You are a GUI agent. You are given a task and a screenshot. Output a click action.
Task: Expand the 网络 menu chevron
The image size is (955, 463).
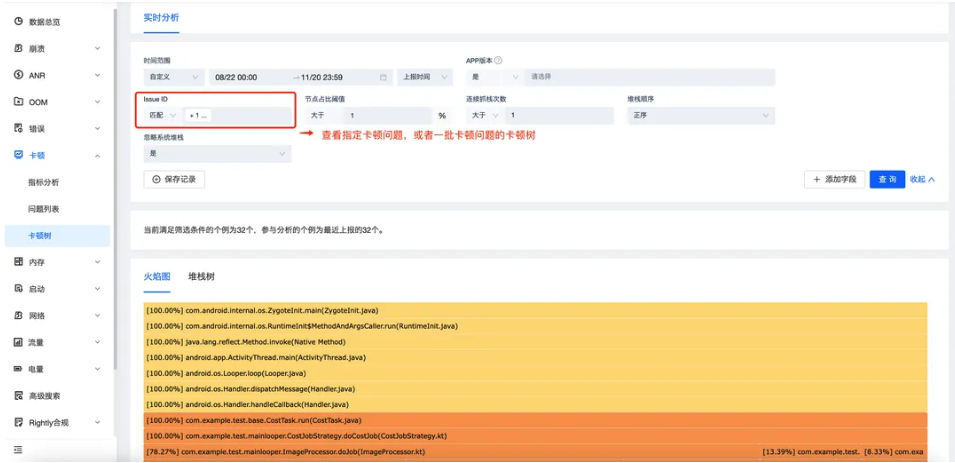coord(97,316)
